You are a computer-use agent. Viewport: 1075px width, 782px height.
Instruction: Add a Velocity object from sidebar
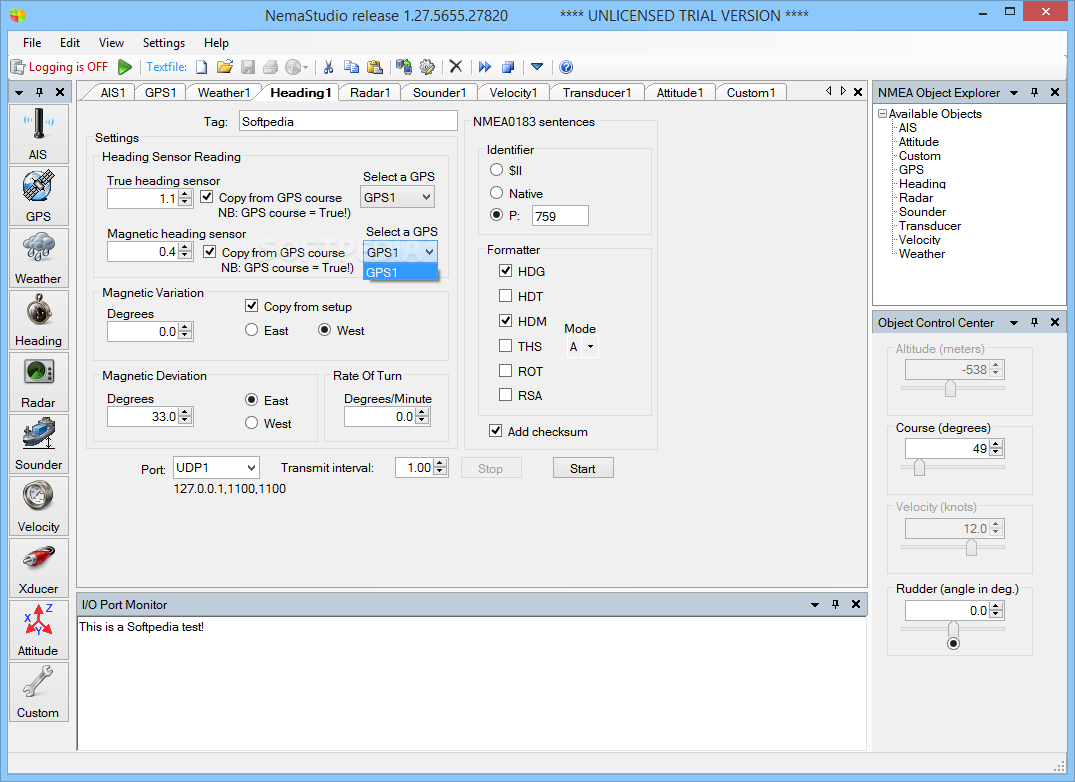pyautogui.click(x=38, y=506)
